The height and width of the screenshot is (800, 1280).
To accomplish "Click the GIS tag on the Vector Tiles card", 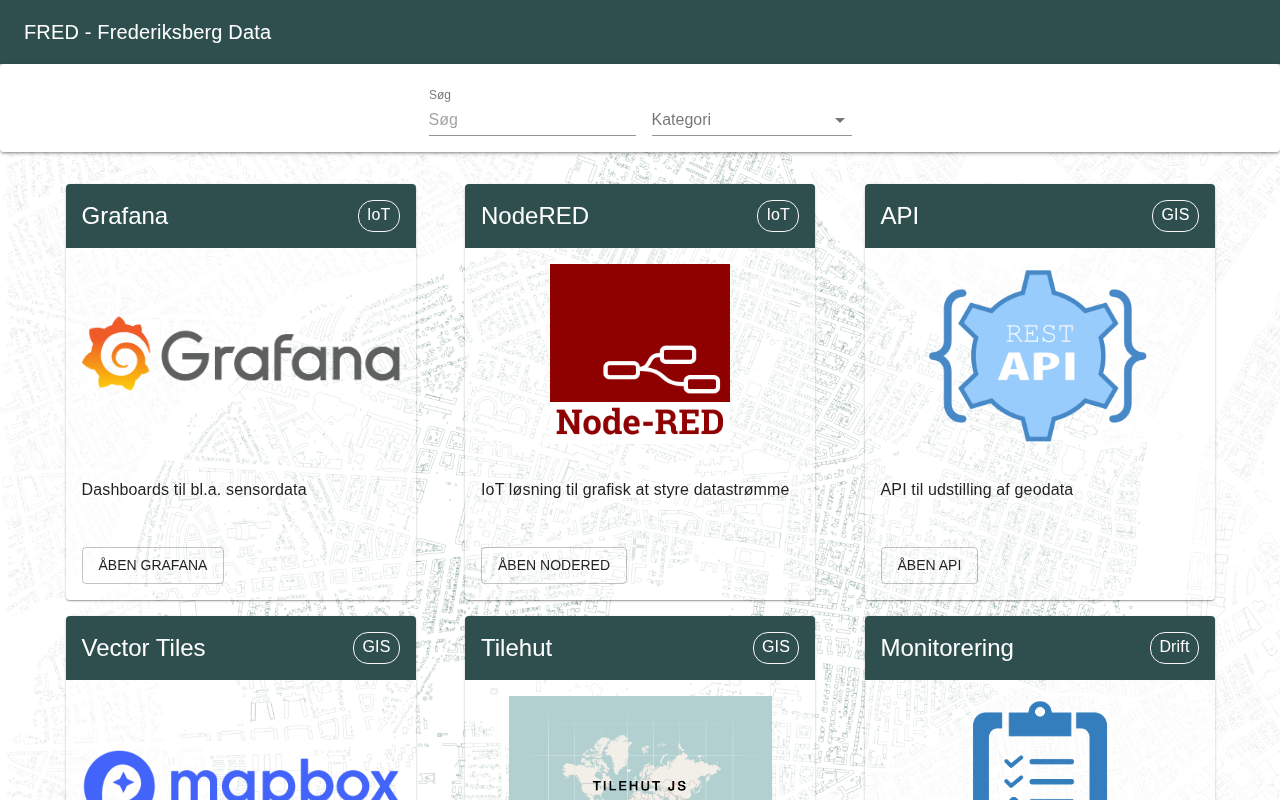I will click(x=376, y=647).
